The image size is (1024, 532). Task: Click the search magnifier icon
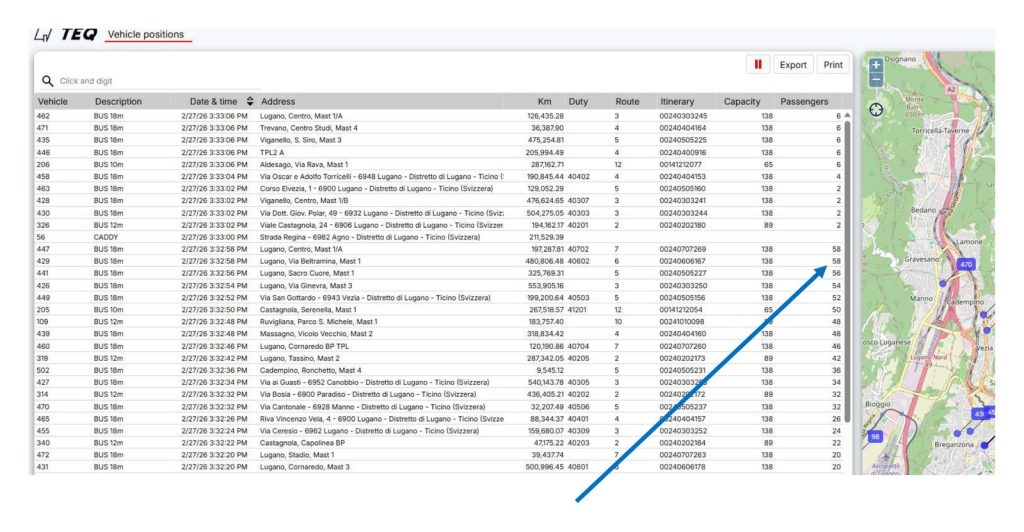[47, 81]
